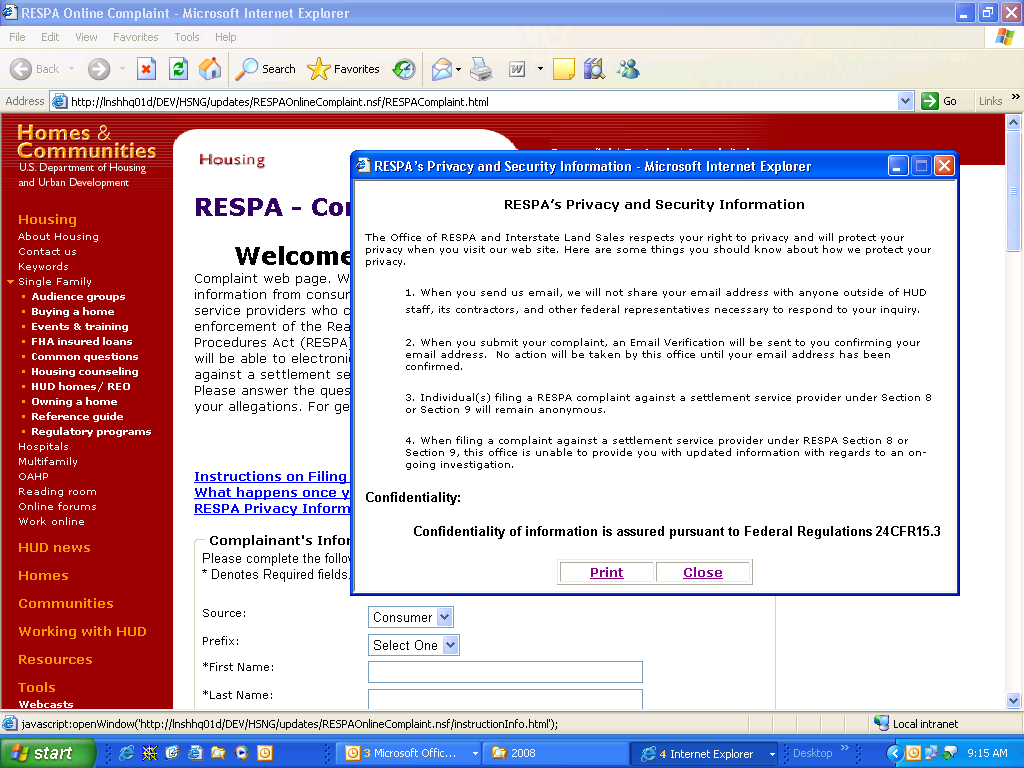The height and width of the screenshot is (768, 1024).
Task: Click the Back navigation arrow icon
Action: [21, 69]
